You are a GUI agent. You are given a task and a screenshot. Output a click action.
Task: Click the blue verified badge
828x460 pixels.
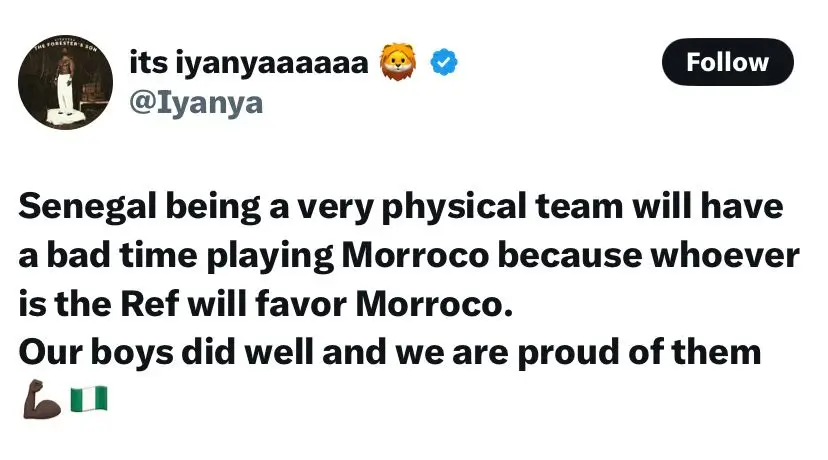pyautogui.click(x=444, y=63)
